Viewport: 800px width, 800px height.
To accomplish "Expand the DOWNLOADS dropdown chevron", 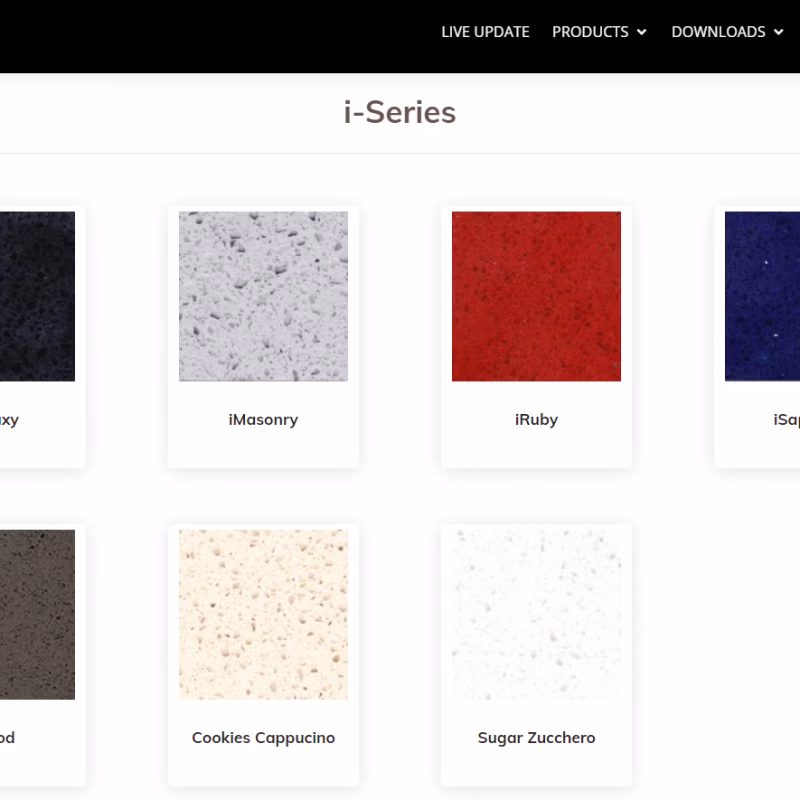I will [779, 32].
